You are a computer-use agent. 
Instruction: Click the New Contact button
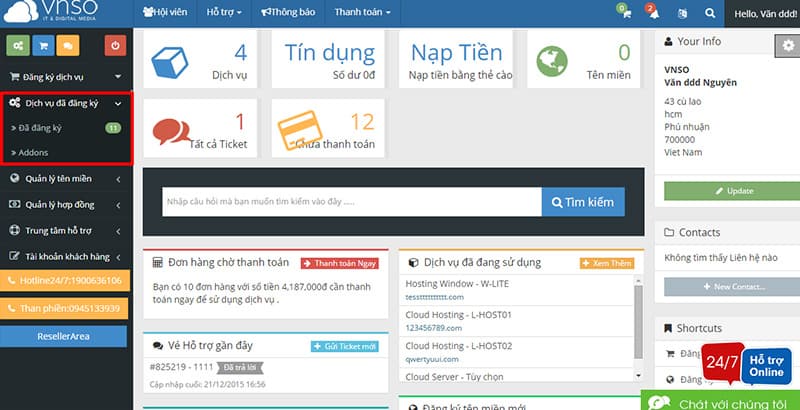pyautogui.click(x=733, y=287)
